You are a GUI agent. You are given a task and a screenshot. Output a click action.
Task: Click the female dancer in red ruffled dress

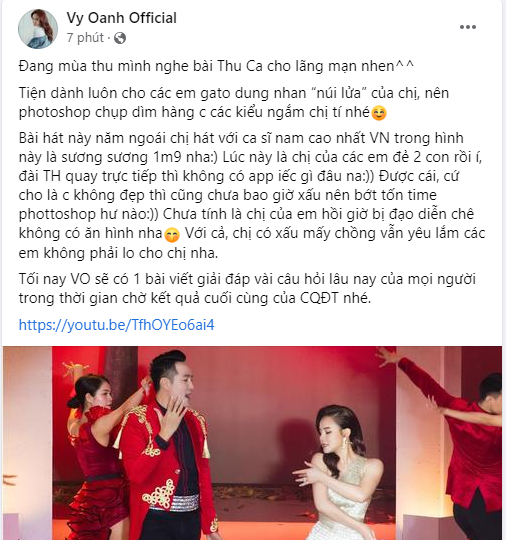pyautogui.click(x=95, y=455)
